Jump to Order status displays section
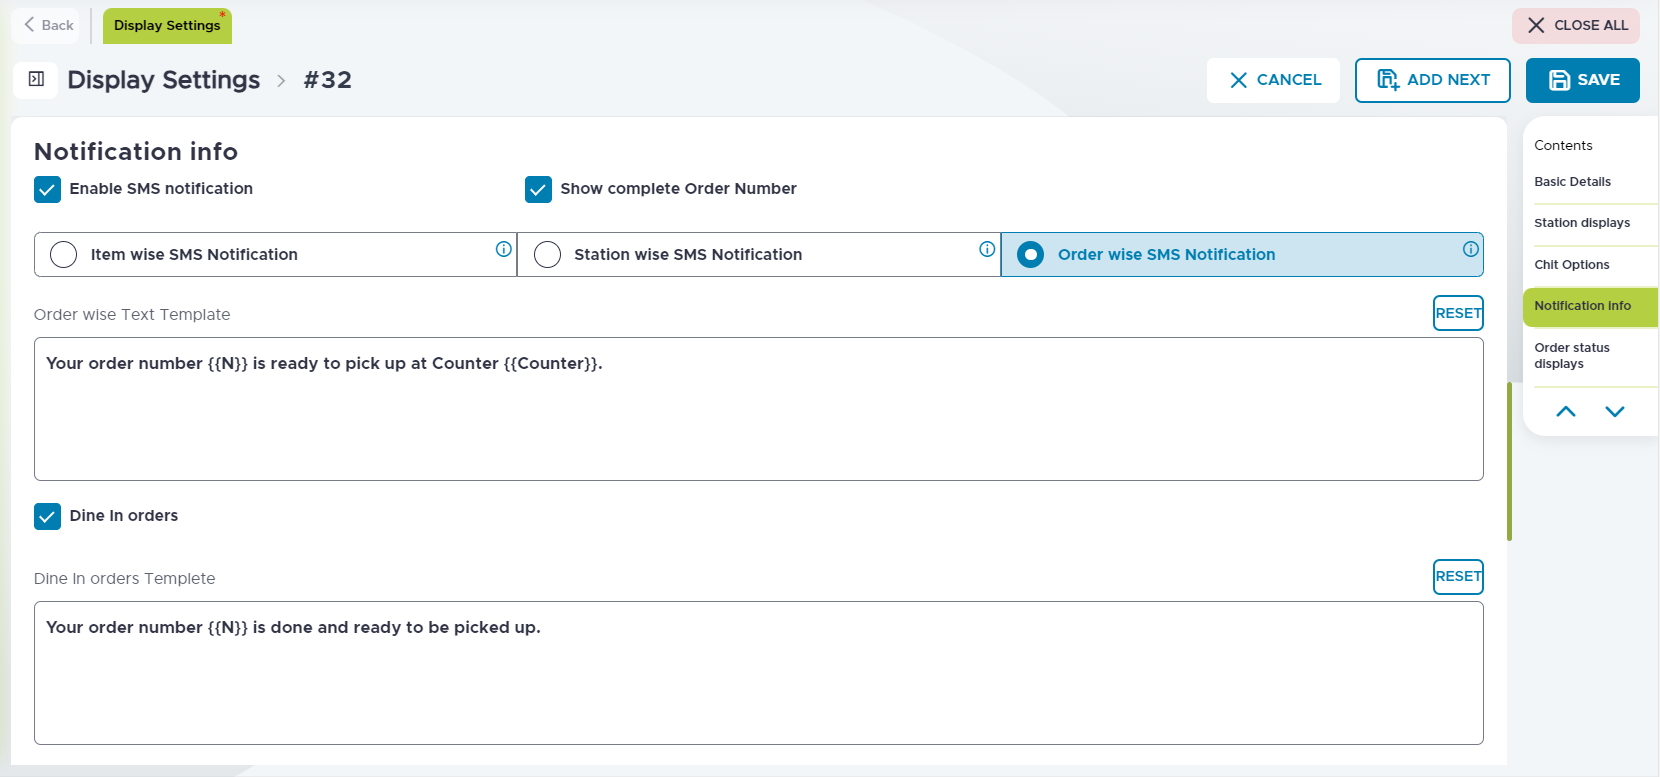 1571,356
